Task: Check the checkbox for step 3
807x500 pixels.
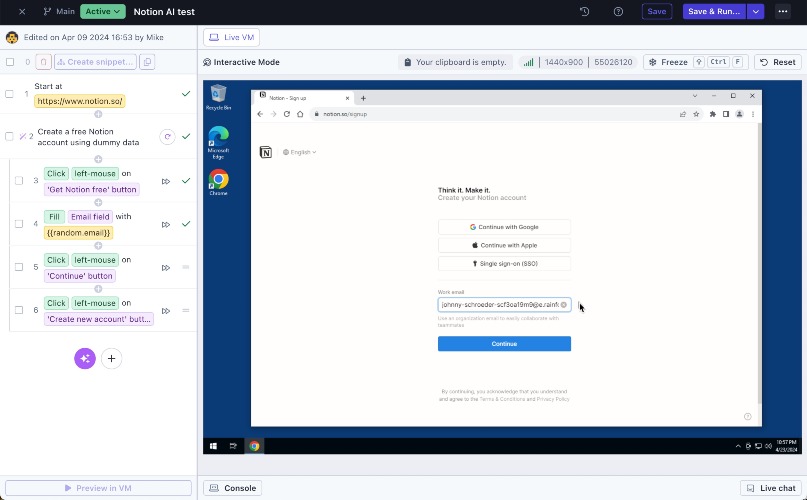Action: click(x=19, y=181)
